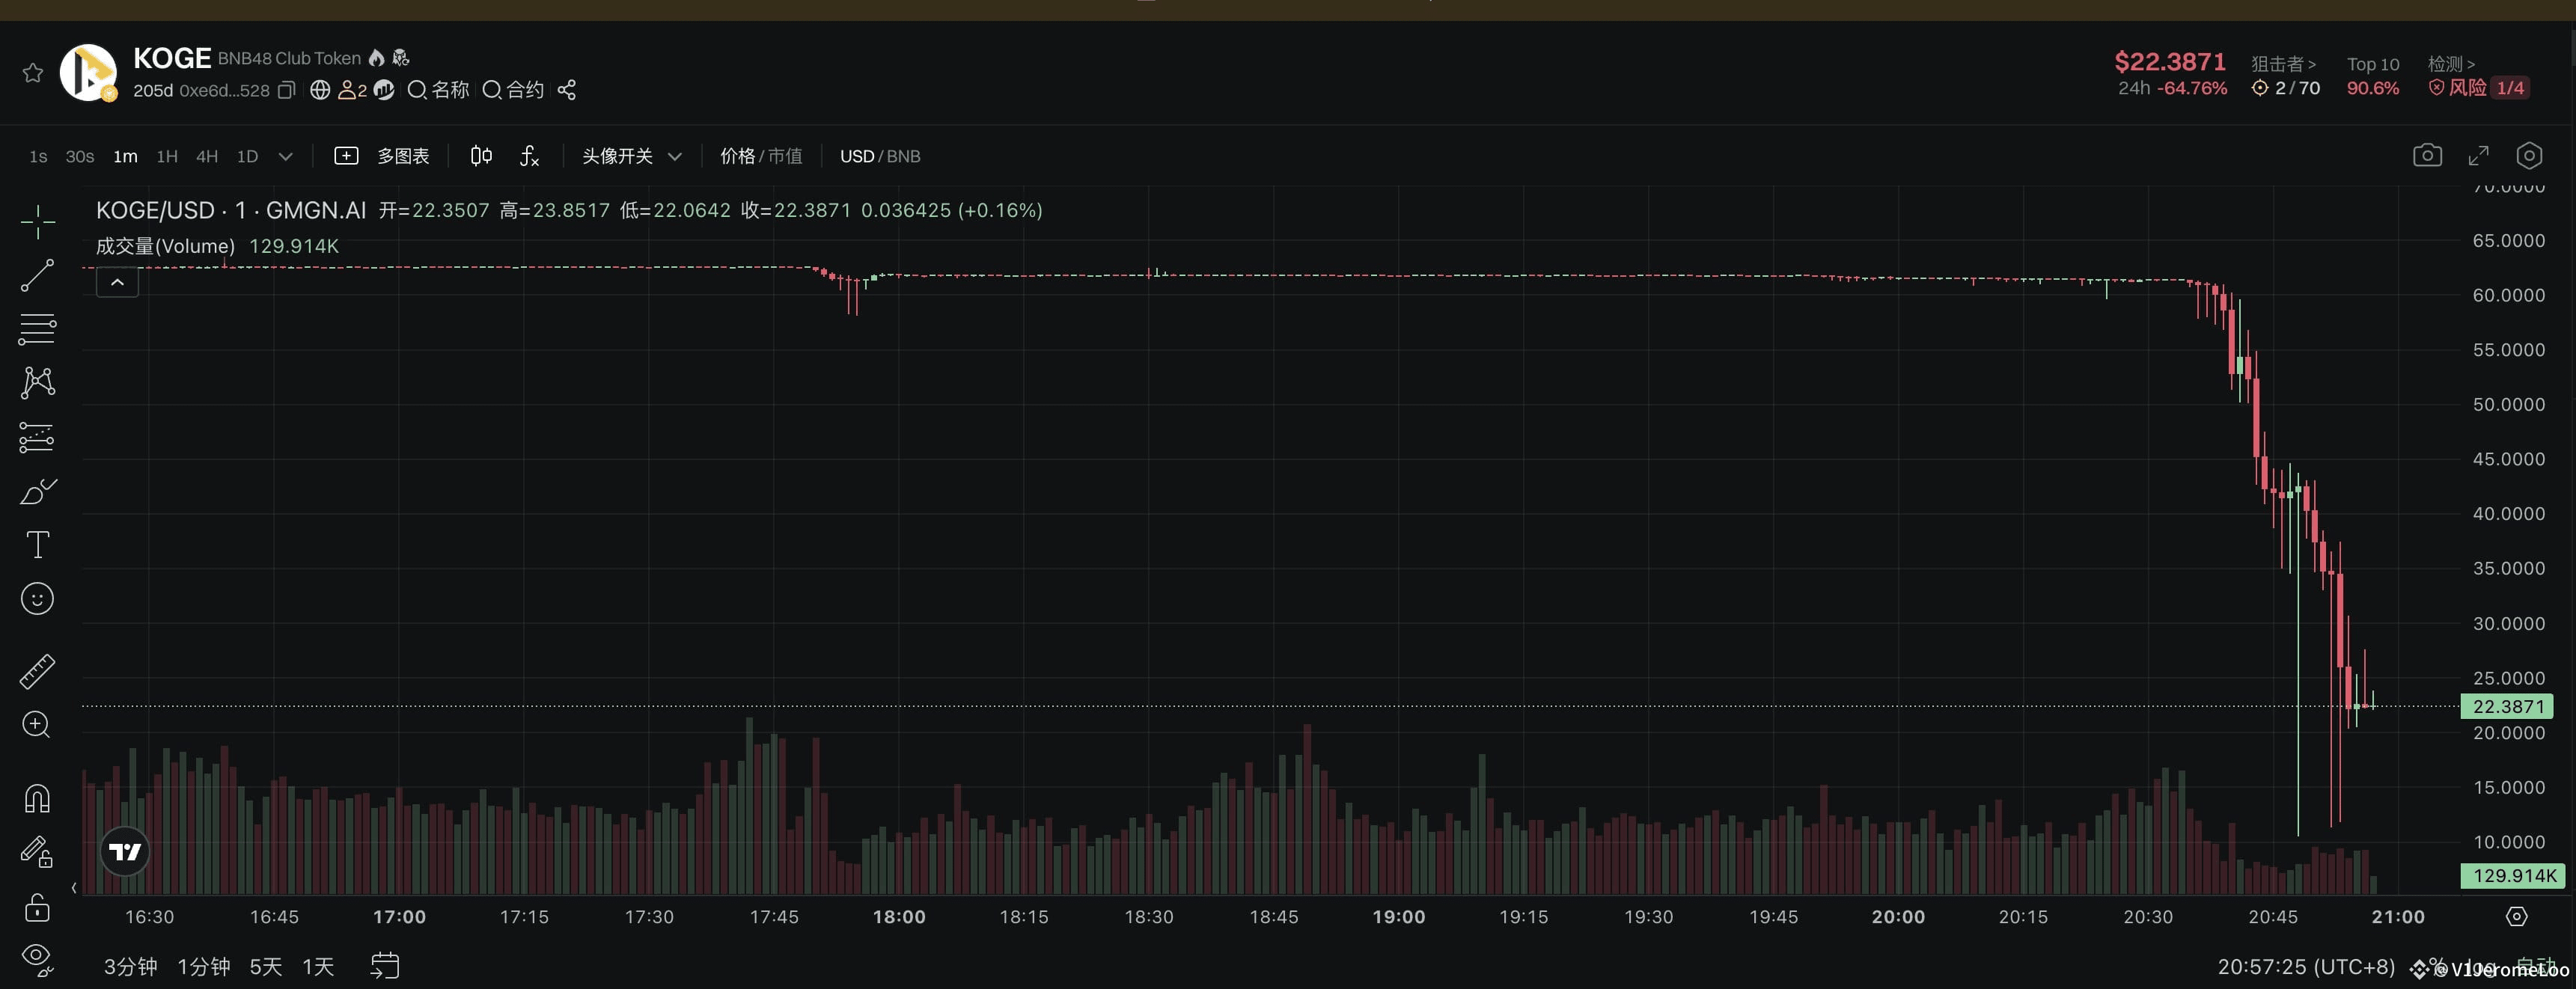Take a chart snapshot with camera icon
The height and width of the screenshot is (989, 2576).
pos(2427,155)
